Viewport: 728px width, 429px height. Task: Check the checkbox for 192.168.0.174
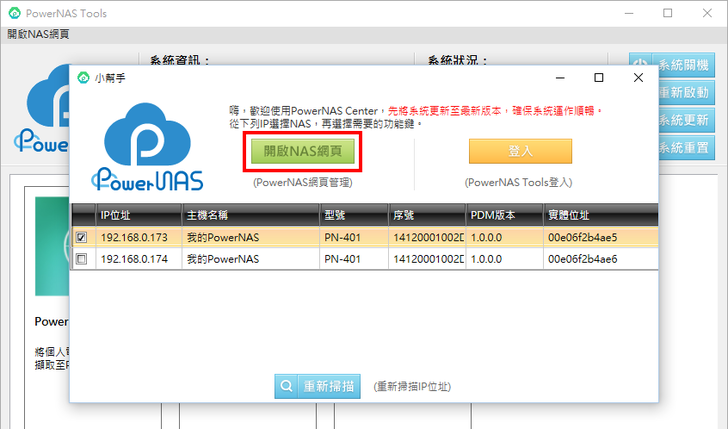pyautogui.click(x=81, y=259)
